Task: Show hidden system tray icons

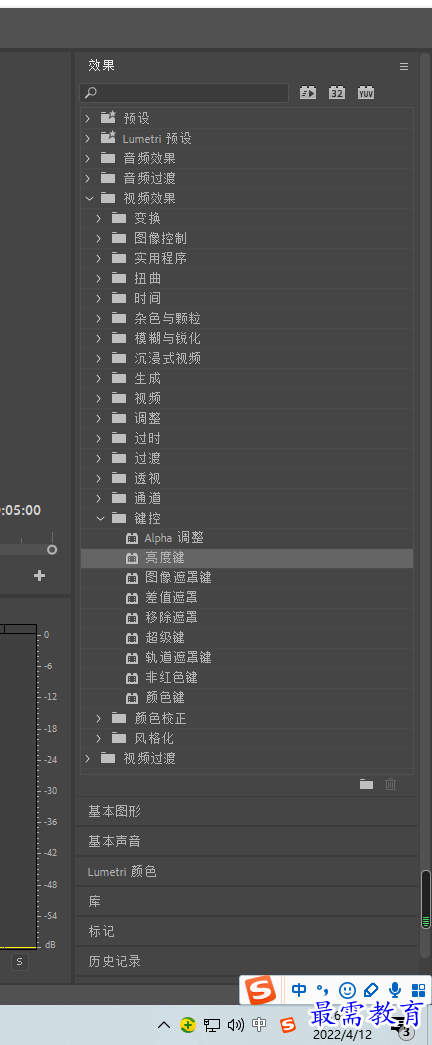Action: click(x=164, y=1024)
